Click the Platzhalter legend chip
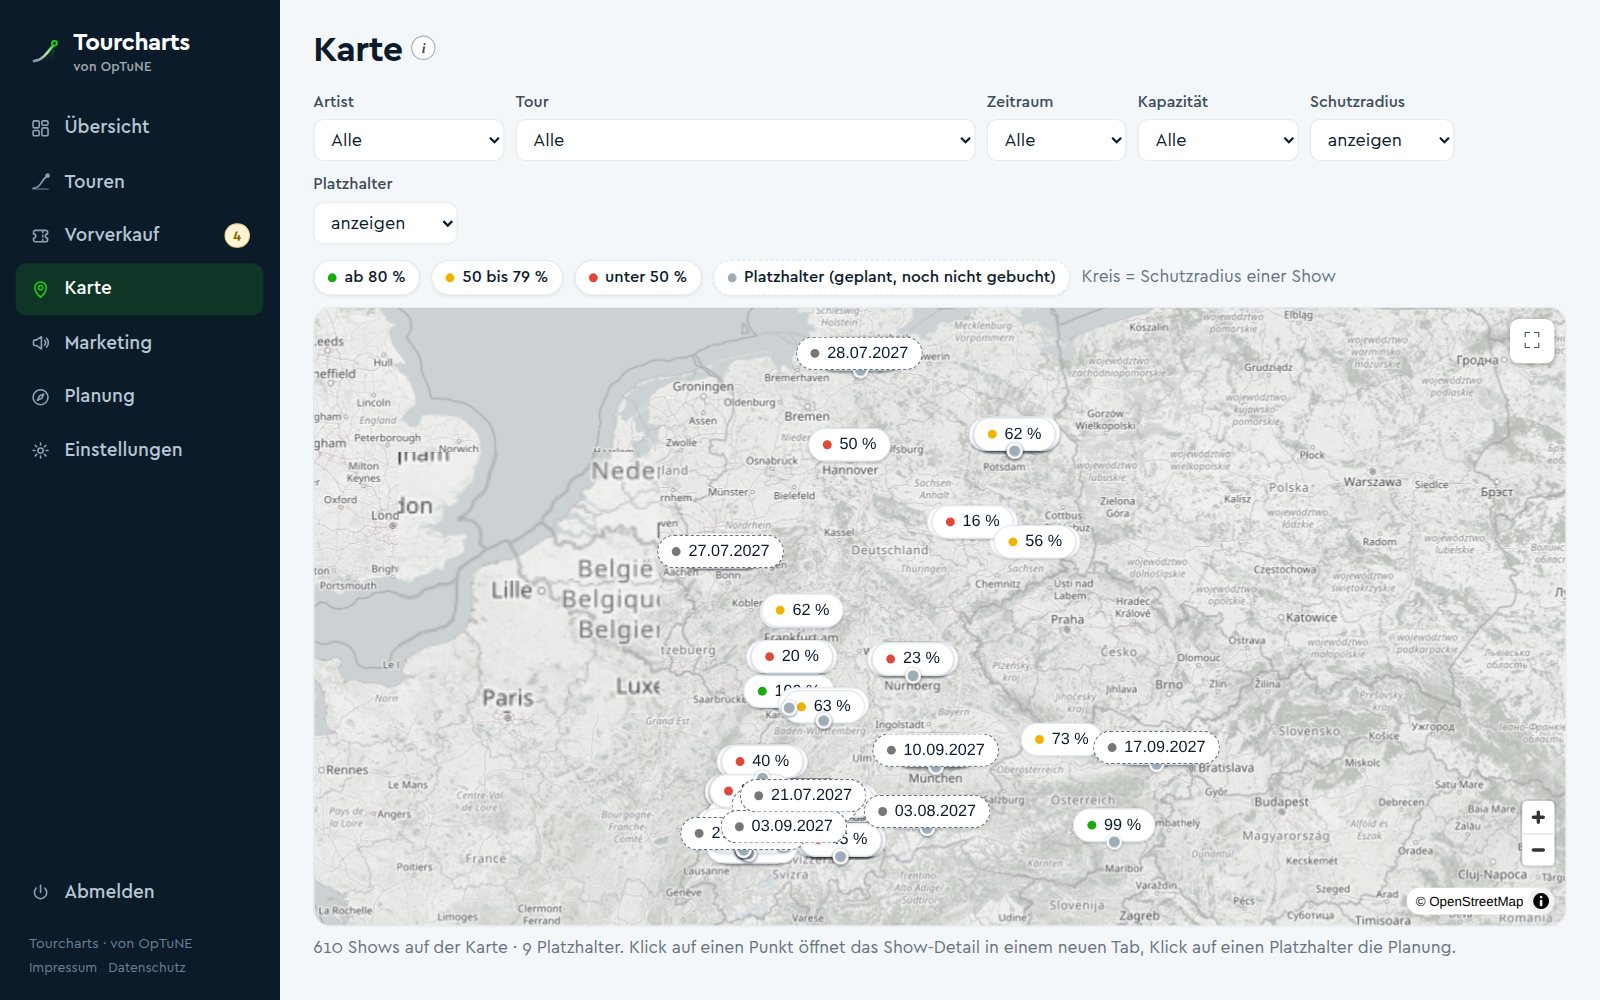Image resolution: width=1600 pixels, height=1000 pixels. coord(891,277)
